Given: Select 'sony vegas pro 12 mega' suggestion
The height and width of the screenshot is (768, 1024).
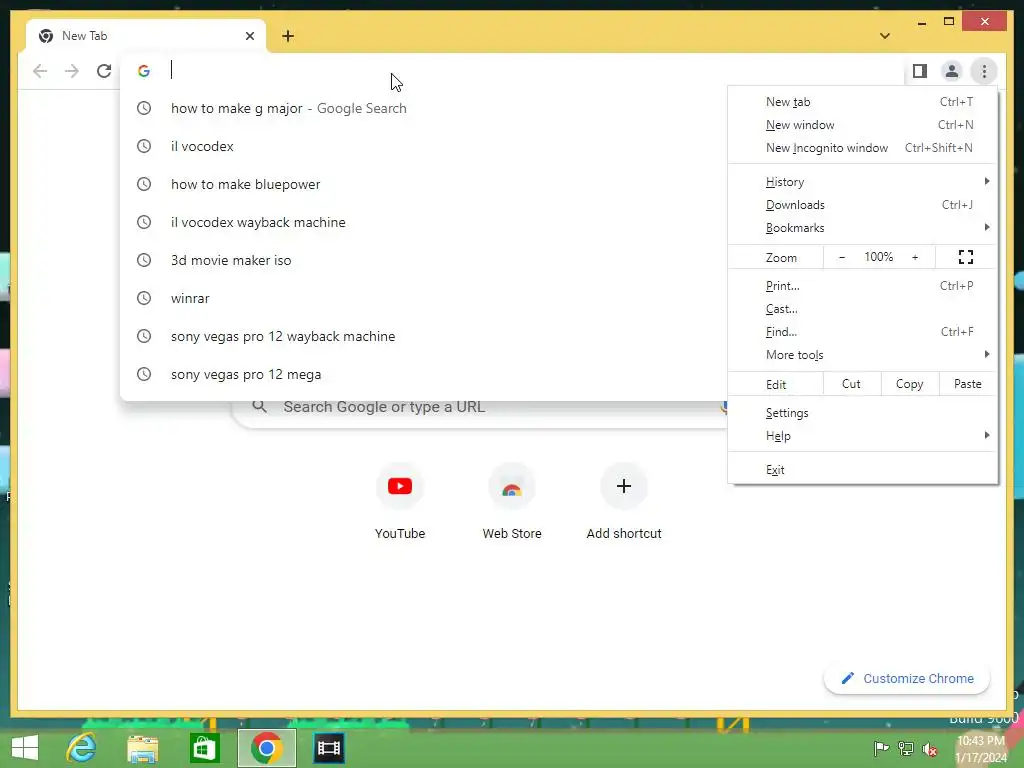Looking at the screenshot, I should pos(423,374).
